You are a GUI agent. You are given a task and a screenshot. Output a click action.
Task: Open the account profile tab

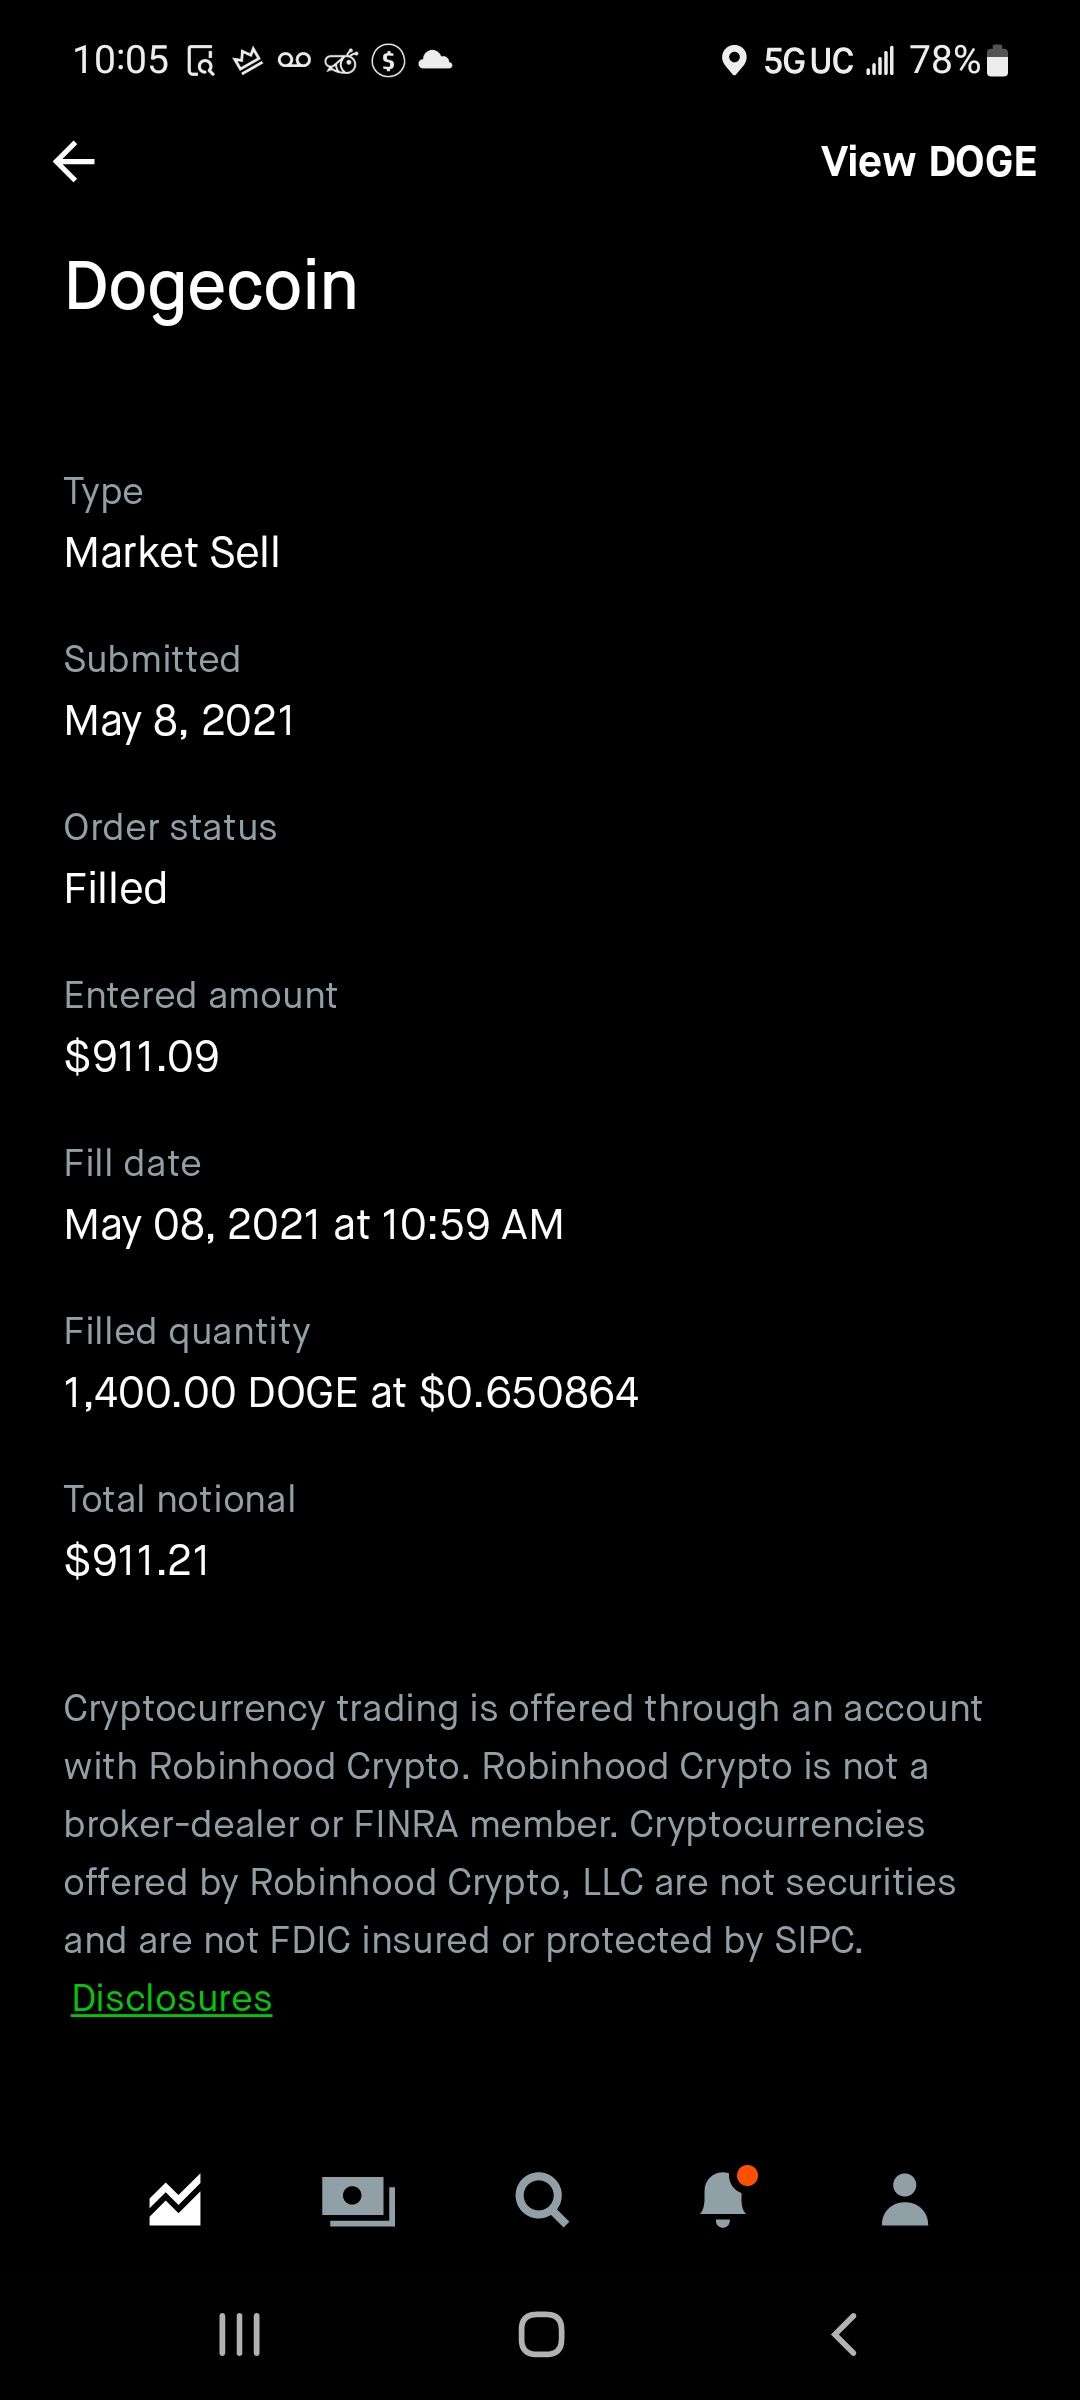905,2200
